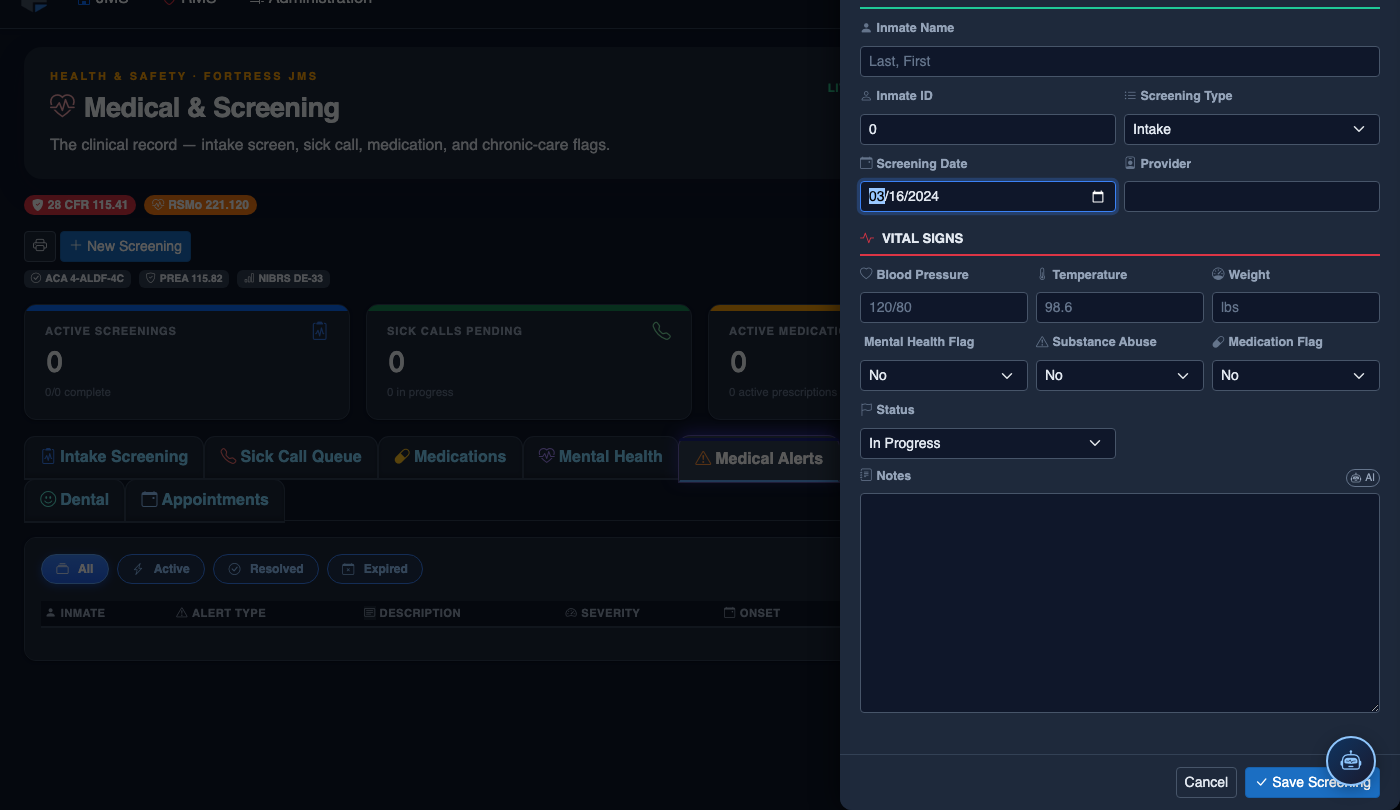Focus the Temperature field
The image size is (1400, 810).
1120,308
